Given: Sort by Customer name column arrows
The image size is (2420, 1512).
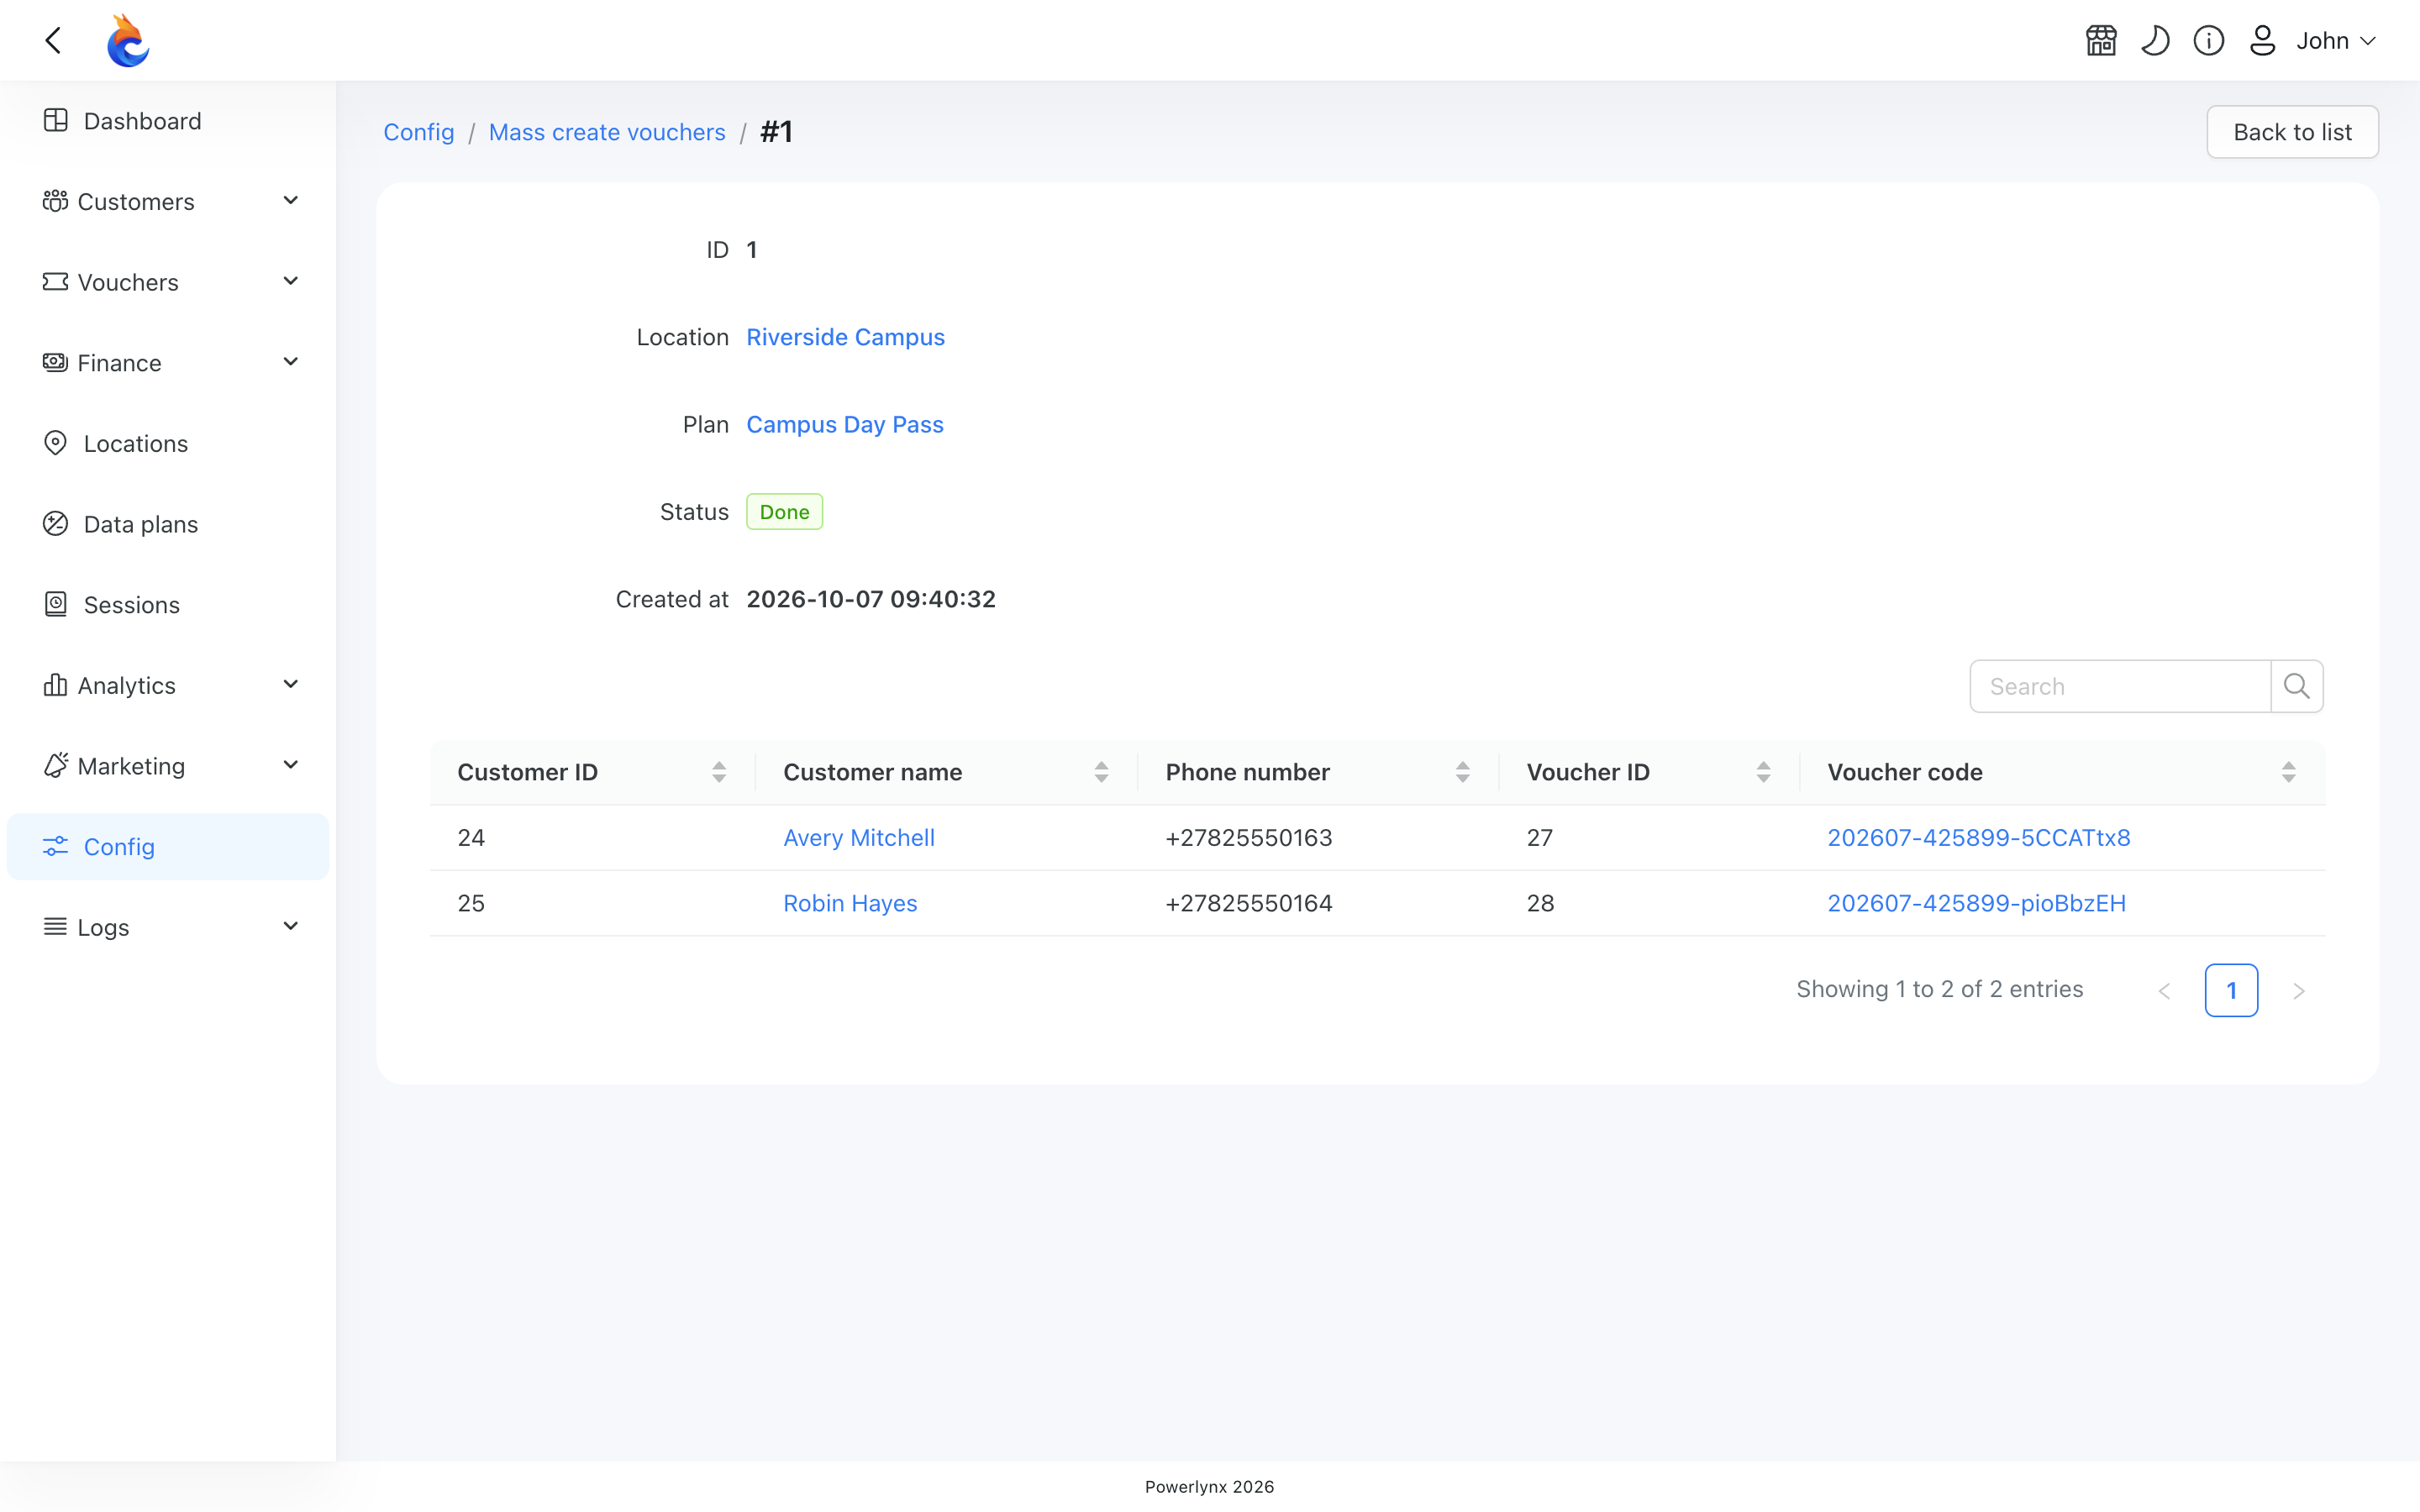Looking at the screenshot, I should tap(1101, 772).
